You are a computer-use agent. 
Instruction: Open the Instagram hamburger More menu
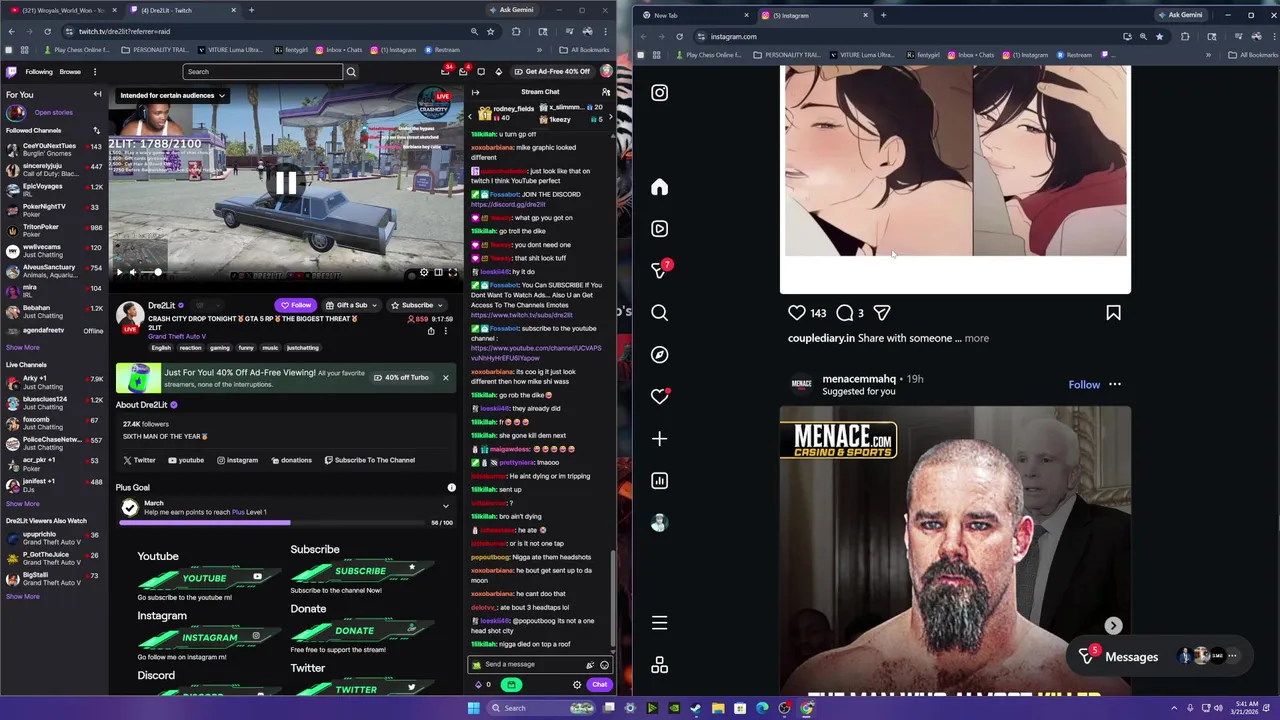(x=659, y=623)
